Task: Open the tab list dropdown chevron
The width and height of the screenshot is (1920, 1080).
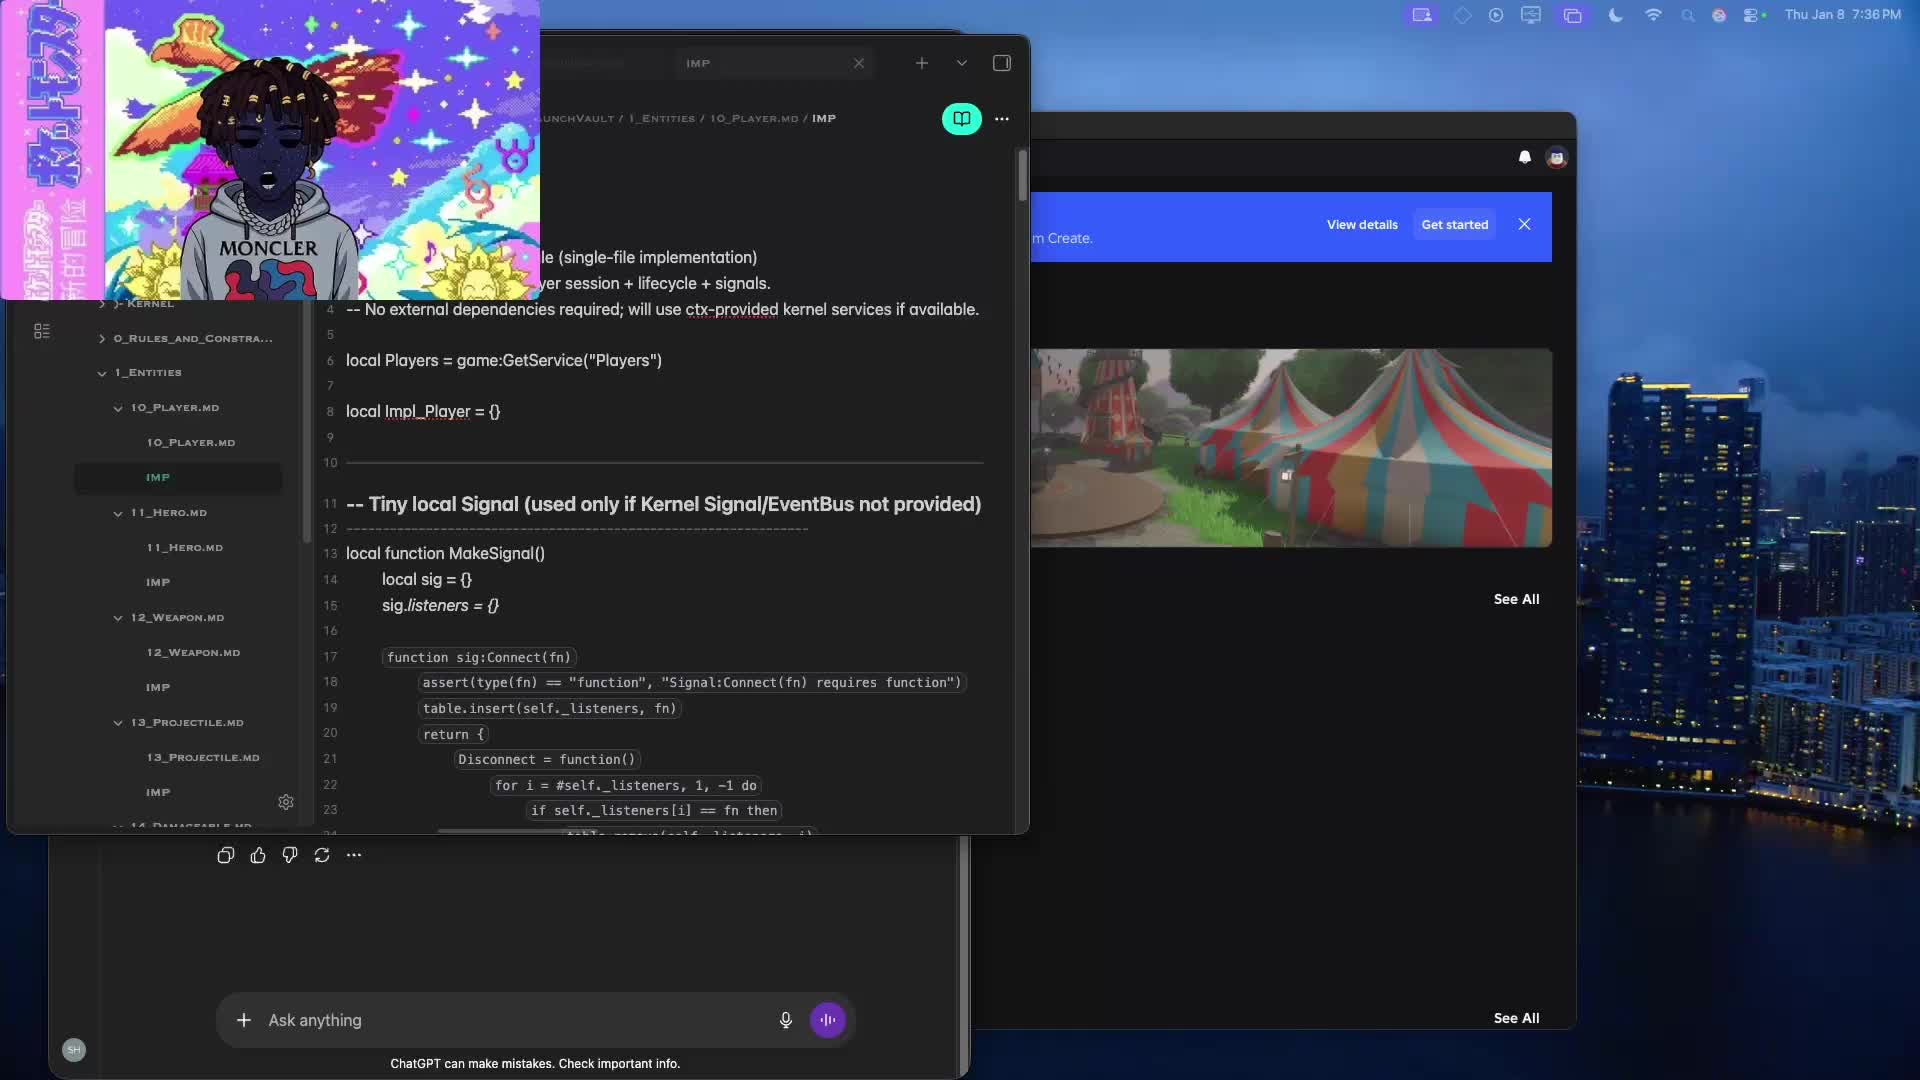Action: click(961, 63)
